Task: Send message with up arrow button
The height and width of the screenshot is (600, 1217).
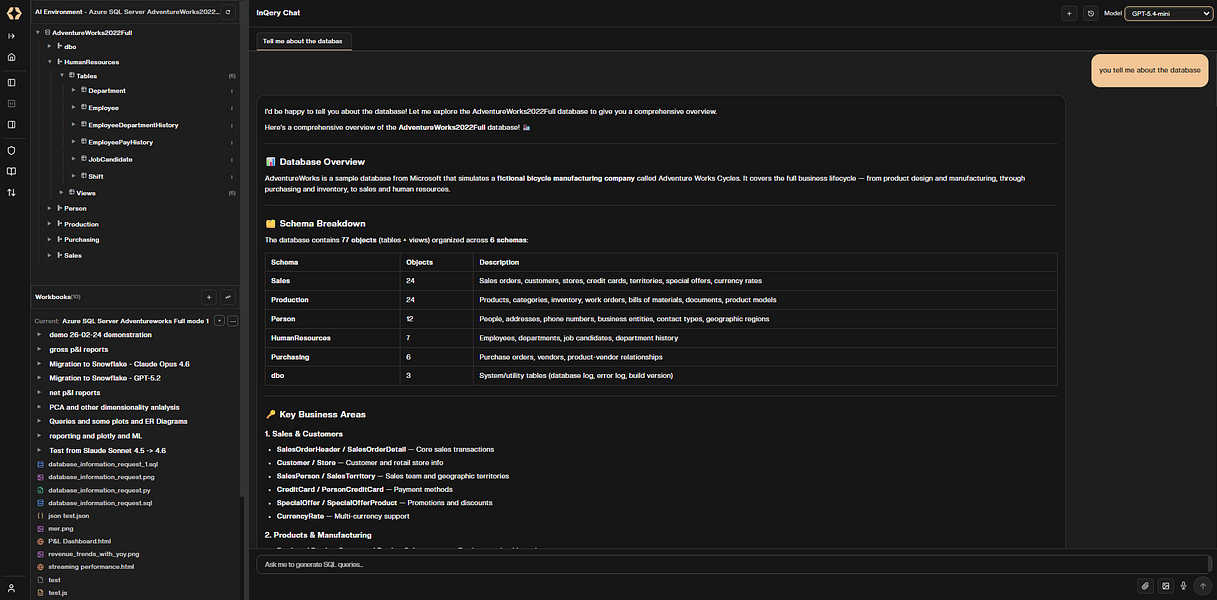Action: coord(1203,586)
